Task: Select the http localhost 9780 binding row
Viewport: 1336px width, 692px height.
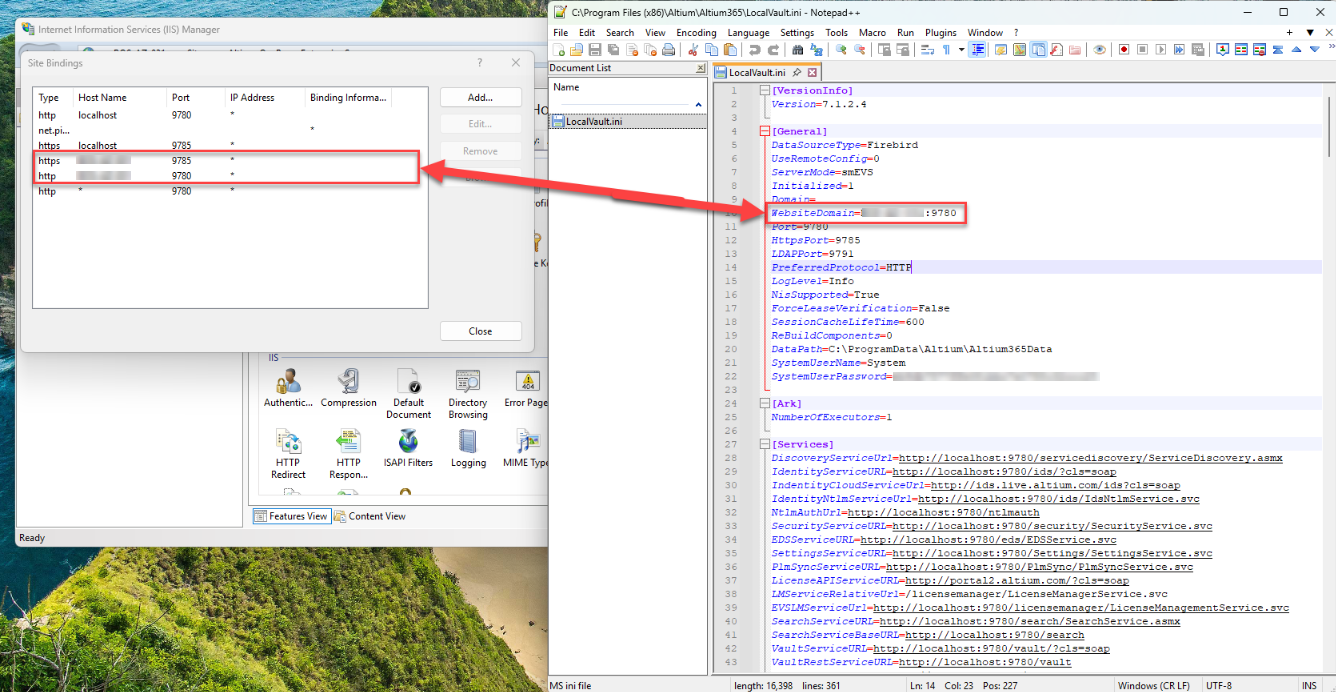Action: click(232, 115)
